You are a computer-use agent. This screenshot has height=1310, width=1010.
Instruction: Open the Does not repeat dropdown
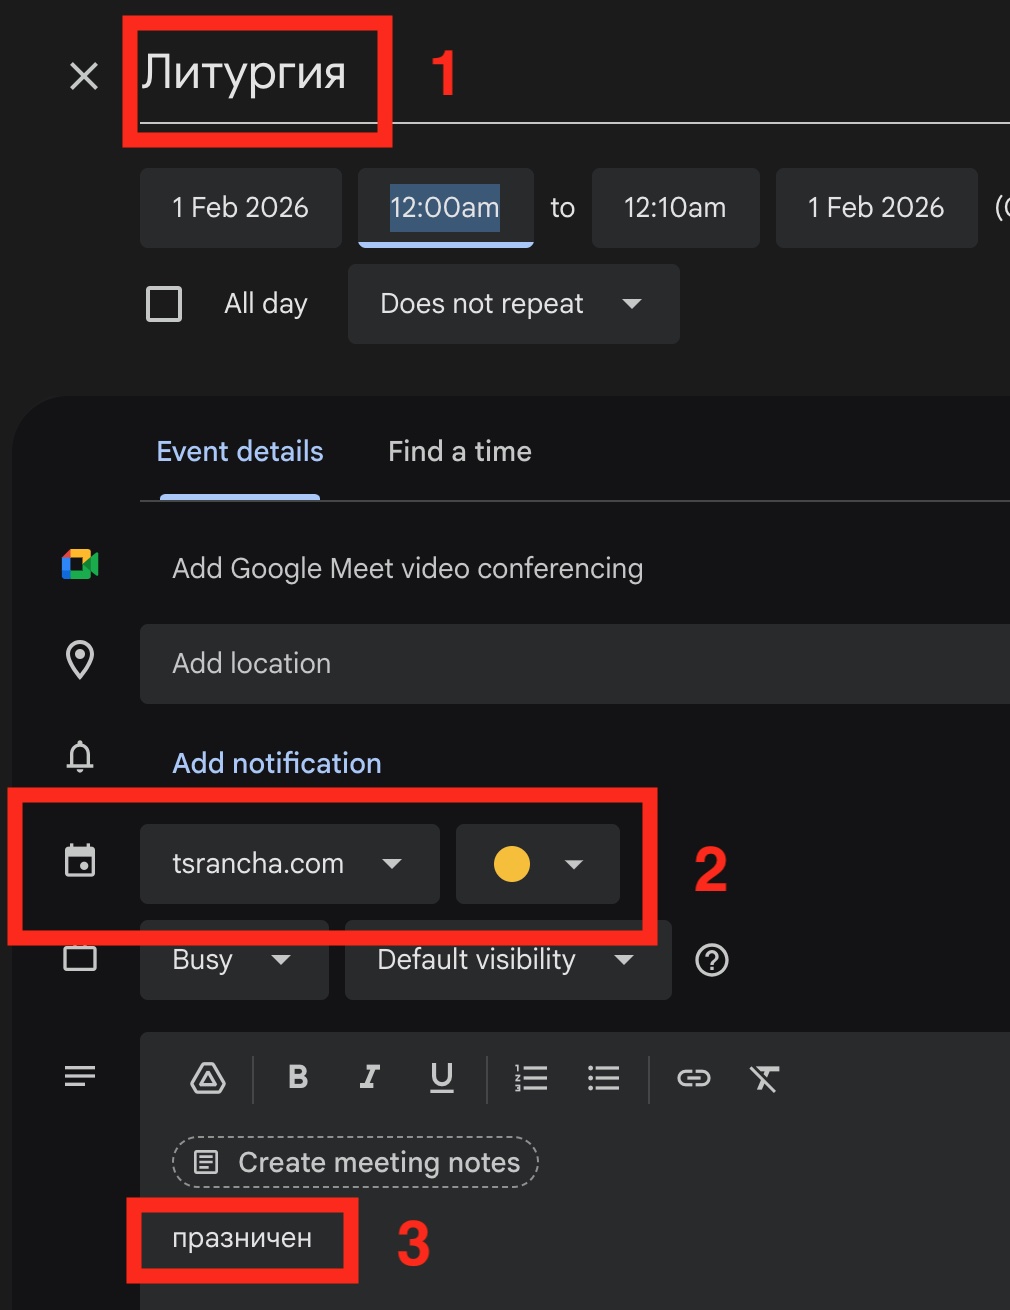click(x=513, y=304)
